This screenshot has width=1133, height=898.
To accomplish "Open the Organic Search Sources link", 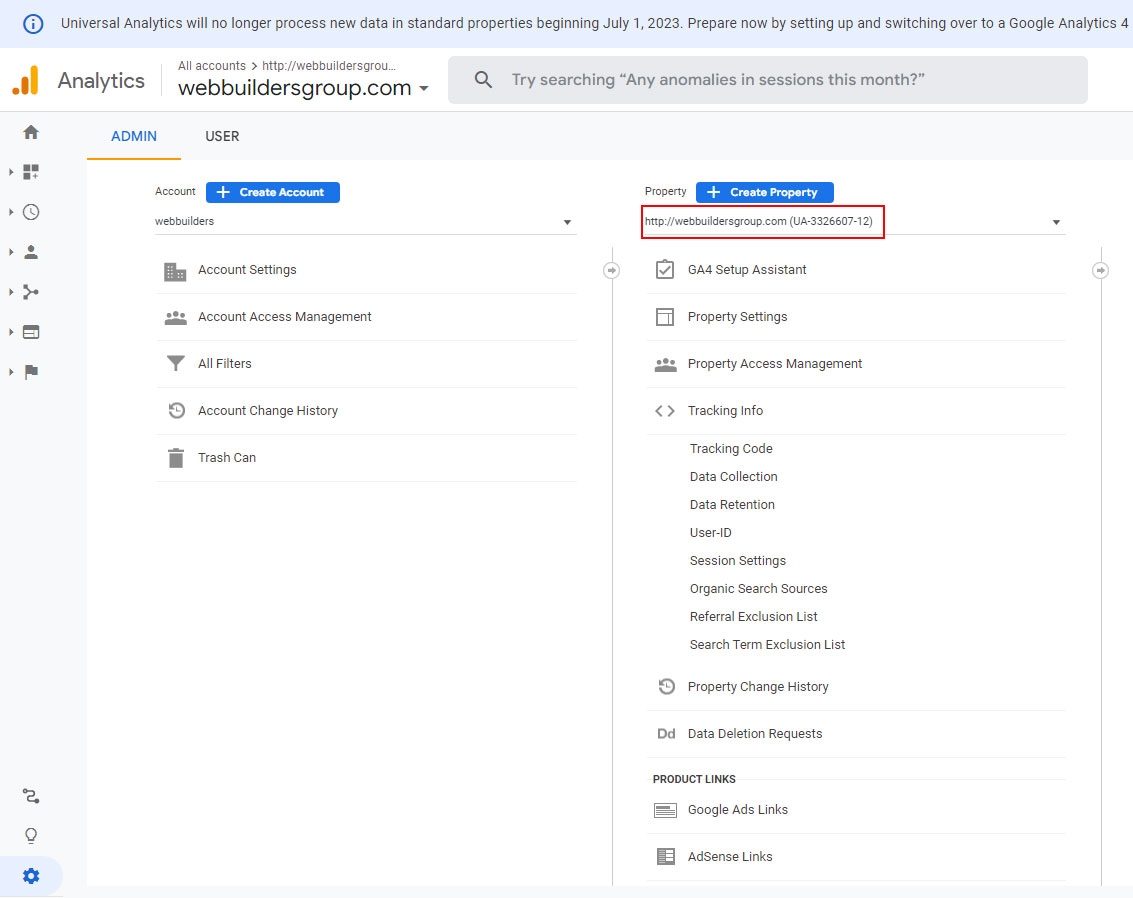I will [x=759, y=589].
